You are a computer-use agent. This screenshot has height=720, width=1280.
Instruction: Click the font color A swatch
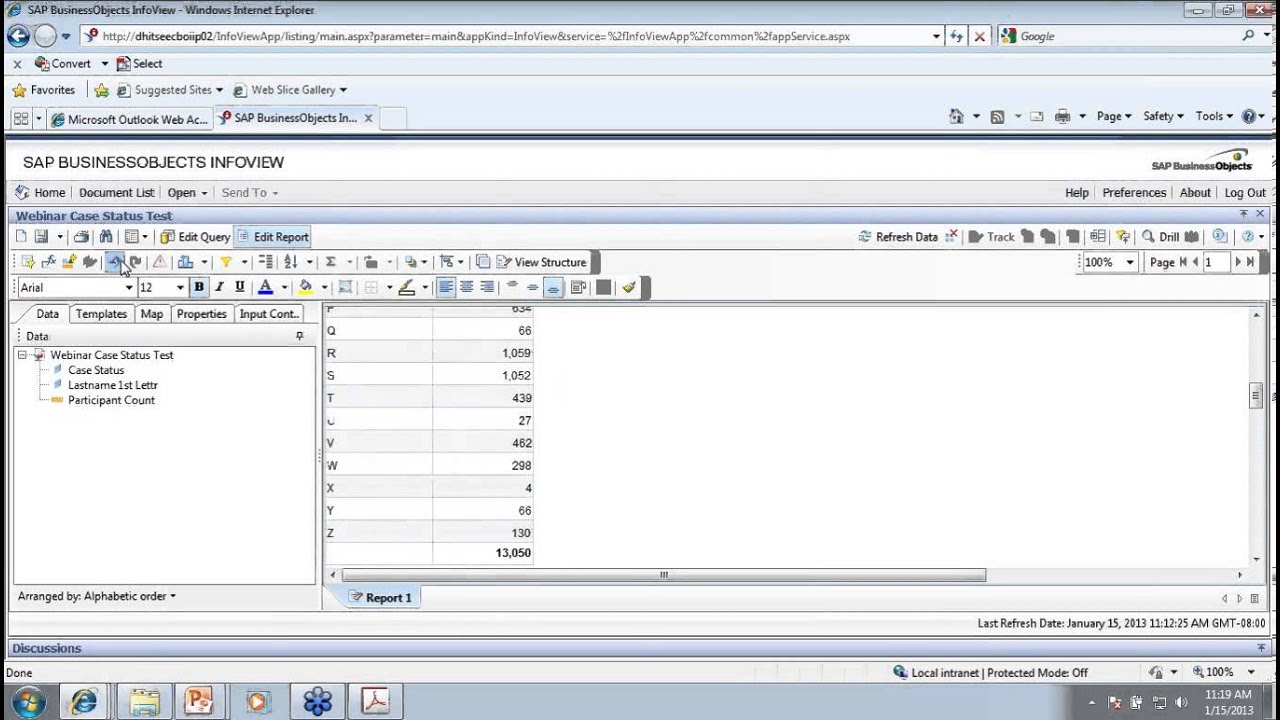click(265, 287)
